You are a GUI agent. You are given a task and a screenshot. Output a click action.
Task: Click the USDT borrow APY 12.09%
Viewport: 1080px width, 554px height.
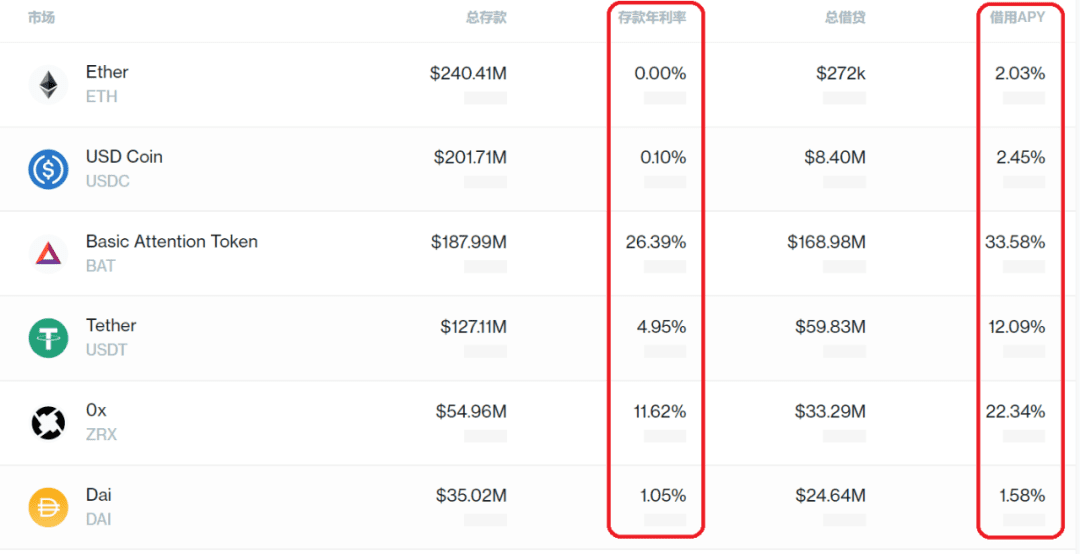point(1015,327)
